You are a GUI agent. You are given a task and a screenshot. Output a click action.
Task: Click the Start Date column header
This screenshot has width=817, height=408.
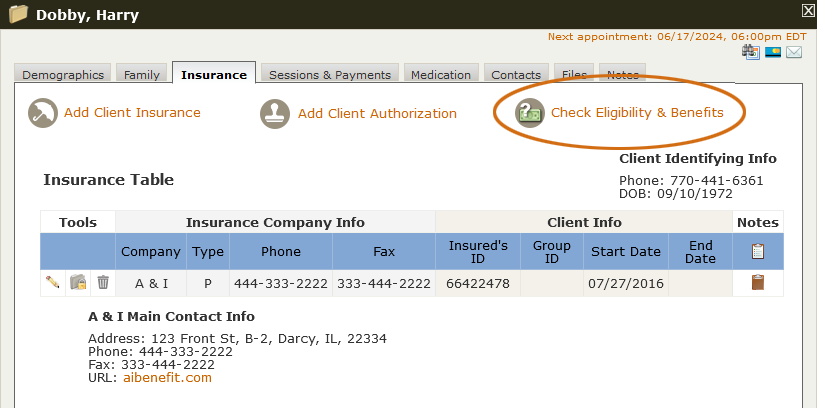point(626,252)
